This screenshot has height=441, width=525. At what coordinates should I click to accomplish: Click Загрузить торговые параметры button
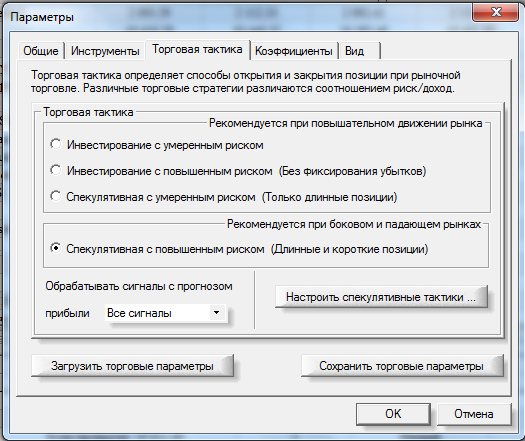132,366
